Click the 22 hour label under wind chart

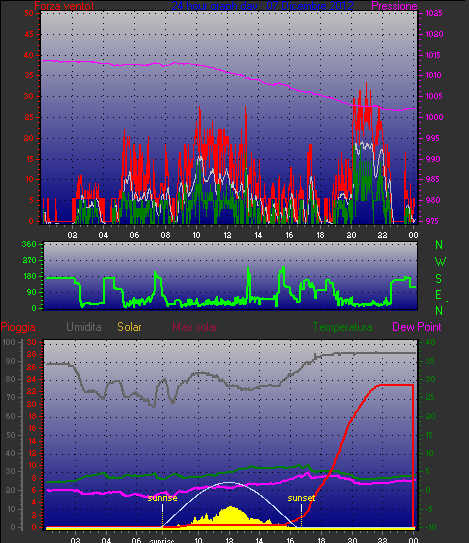pos(382,235)
